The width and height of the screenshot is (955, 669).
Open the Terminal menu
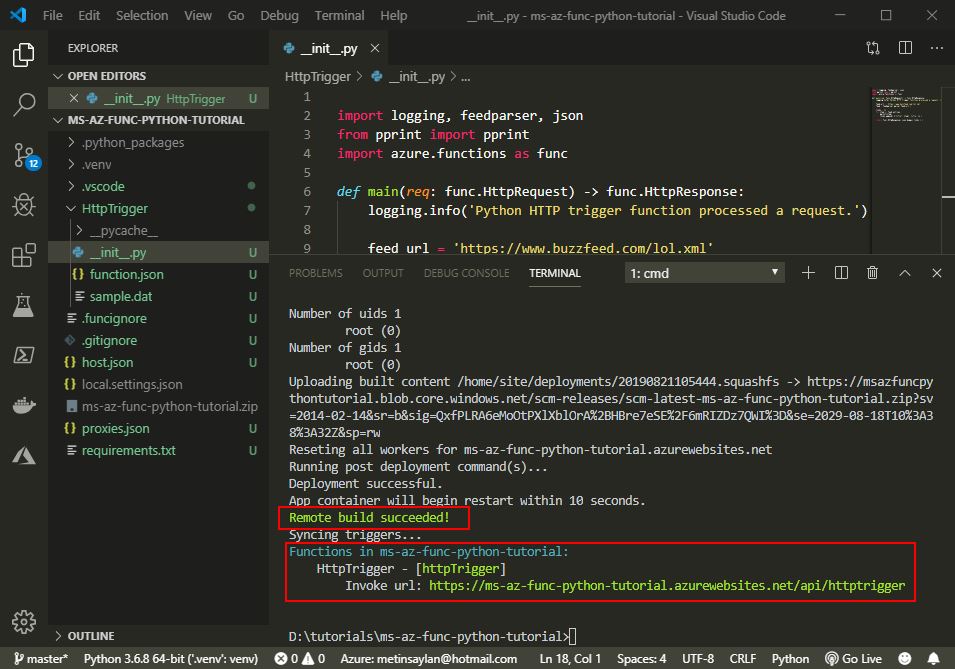point(339,15)
